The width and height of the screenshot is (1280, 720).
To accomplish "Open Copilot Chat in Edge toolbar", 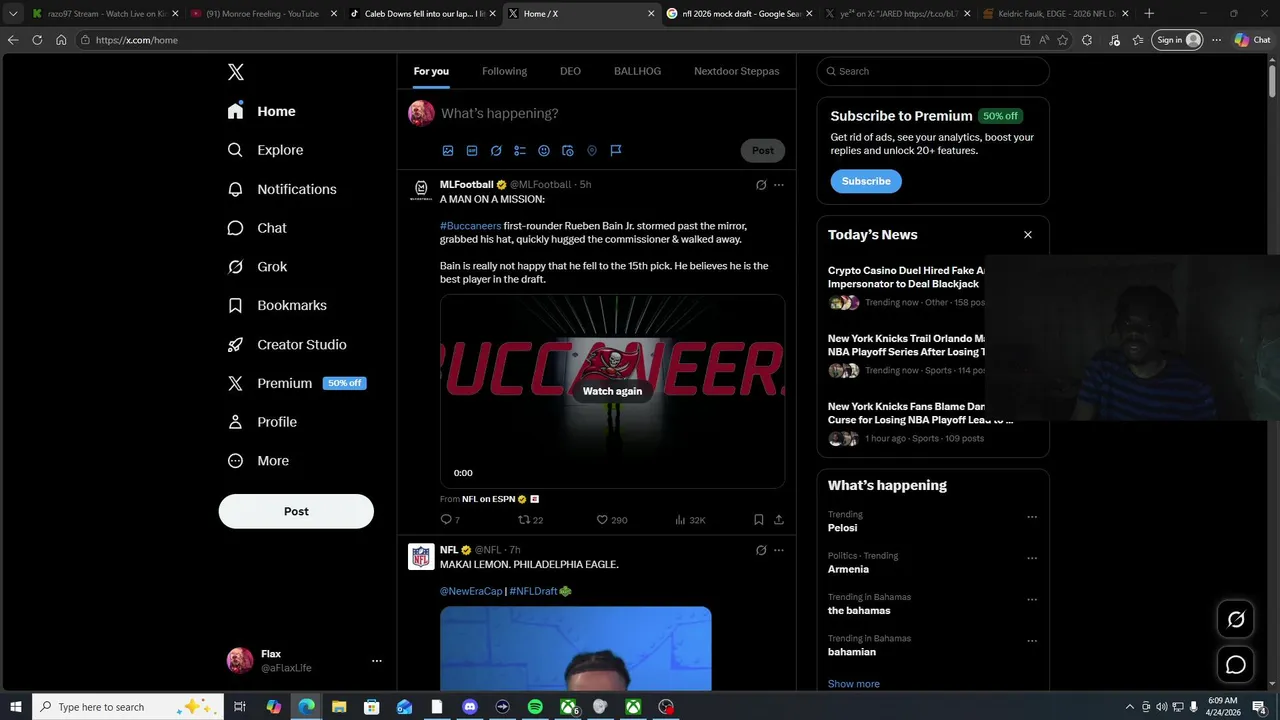I will pos(1254,40).
